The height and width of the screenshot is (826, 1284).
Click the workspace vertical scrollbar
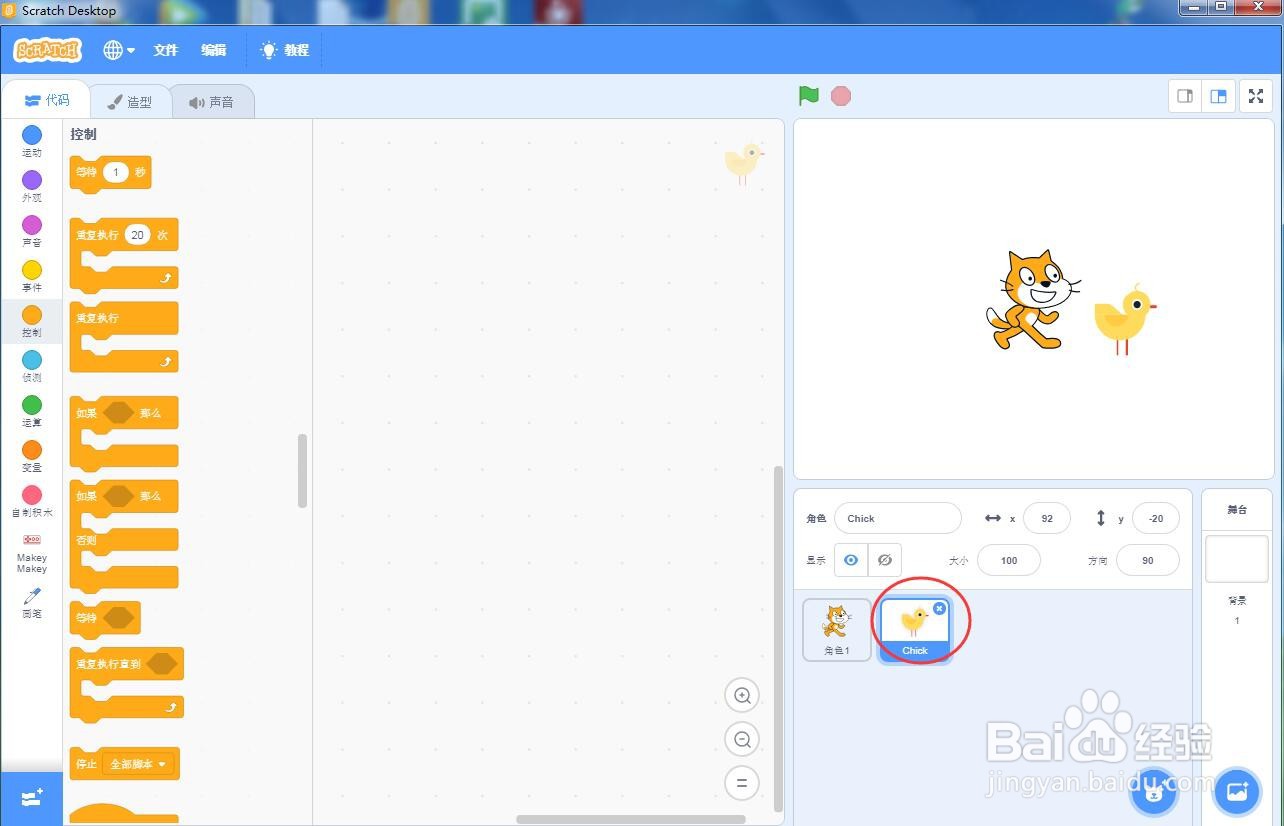point(779,637)
